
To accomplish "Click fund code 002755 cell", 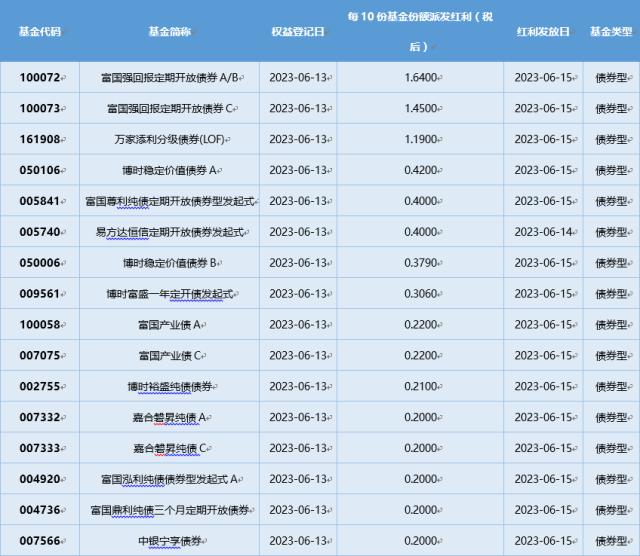I will click(40, 387).
